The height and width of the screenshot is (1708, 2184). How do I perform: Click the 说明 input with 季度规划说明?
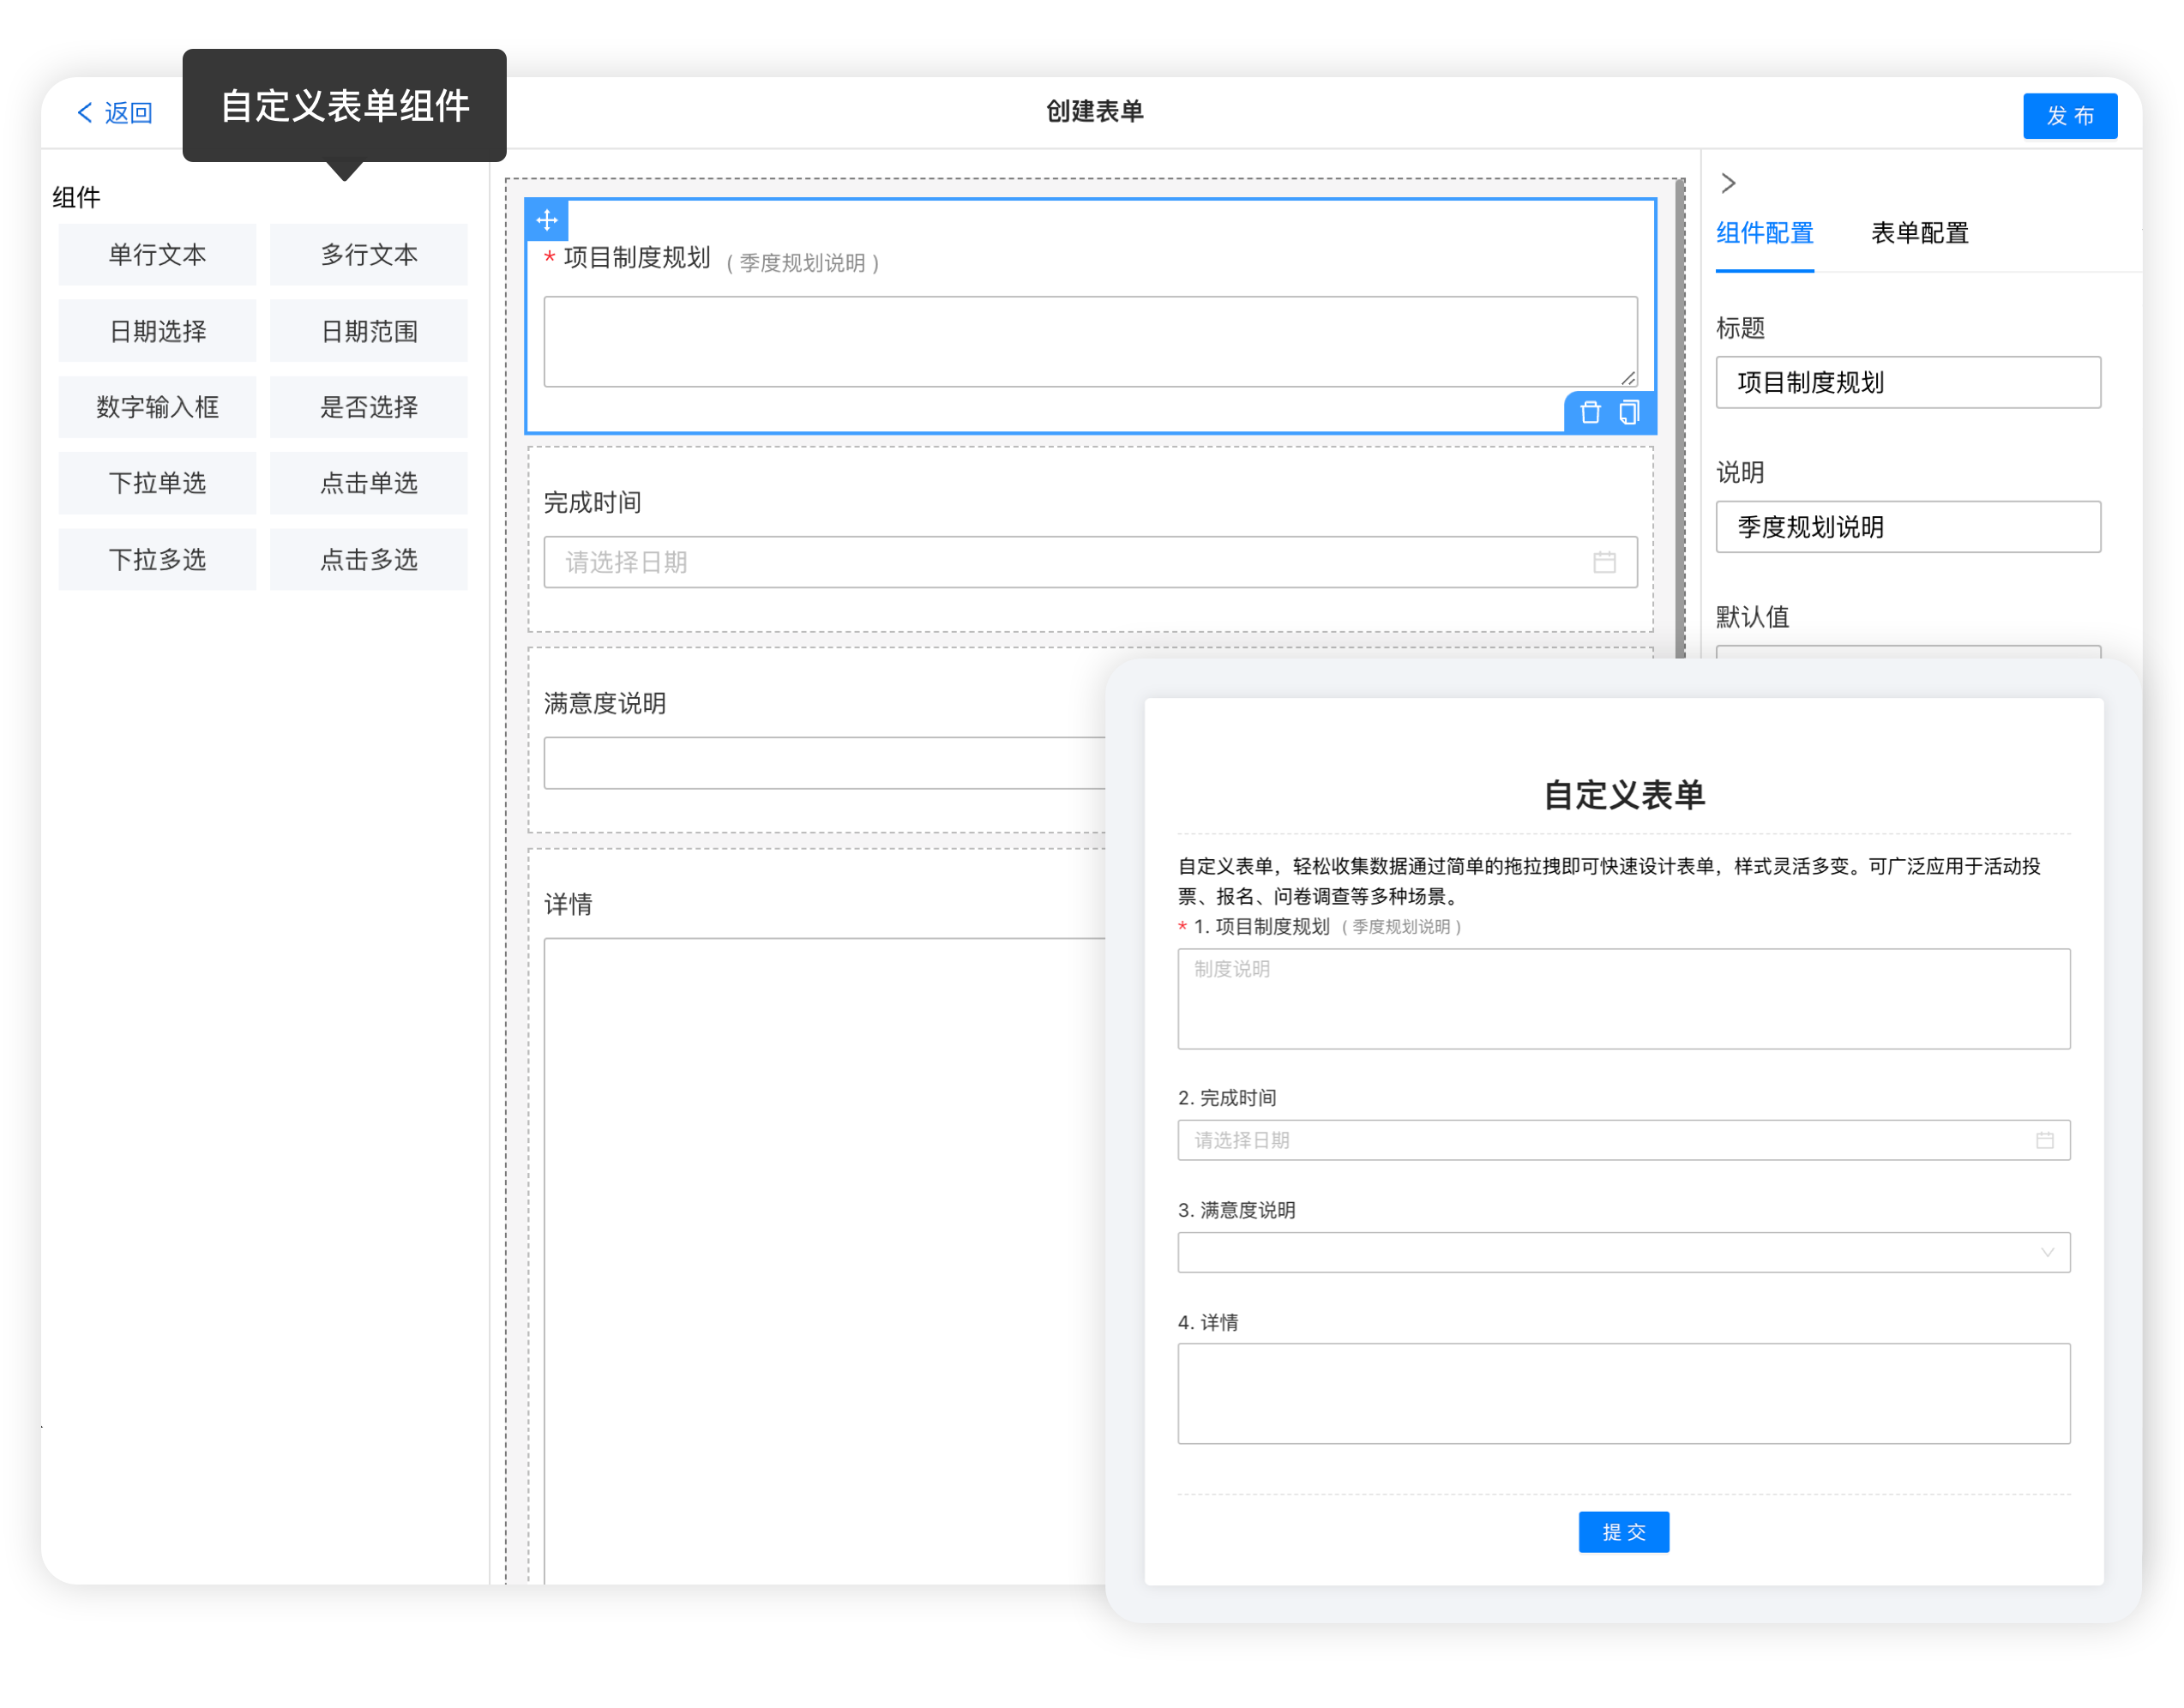click(x=1907, y=527)
